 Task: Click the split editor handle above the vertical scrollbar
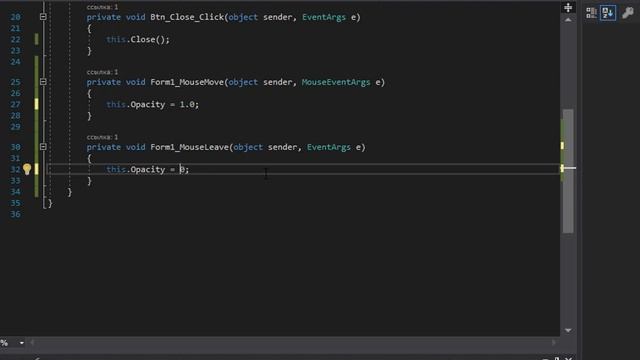pos(568,7)
